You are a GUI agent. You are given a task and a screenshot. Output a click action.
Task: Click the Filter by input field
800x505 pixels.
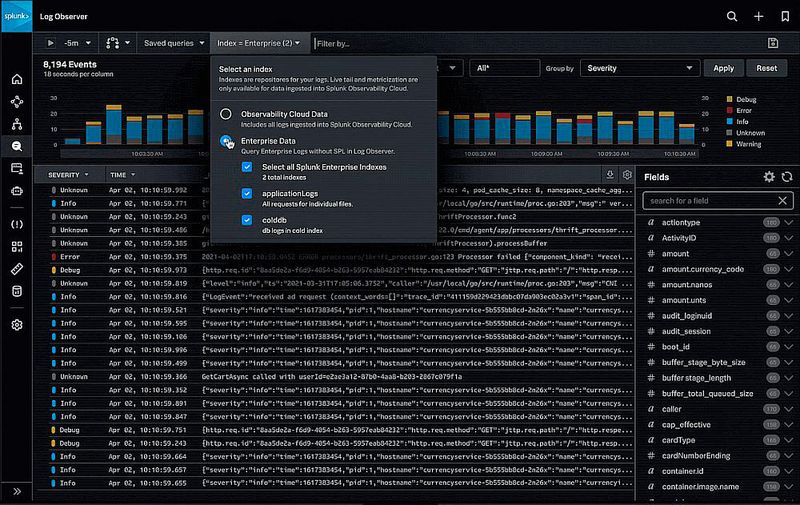point(536,43)
